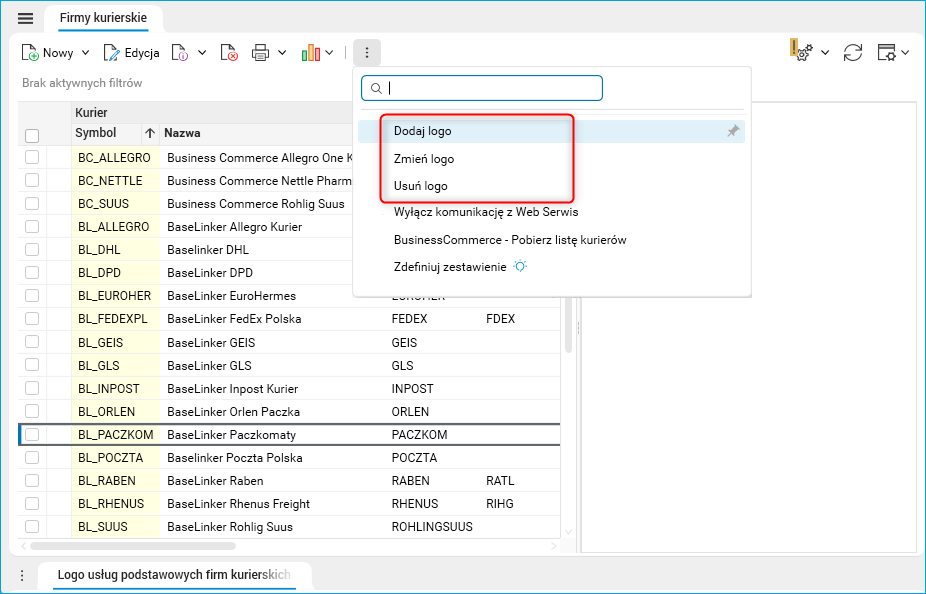Expand the chart reports dropdown arrow
The width and height of the screenshot is (926, 594).
329,53
